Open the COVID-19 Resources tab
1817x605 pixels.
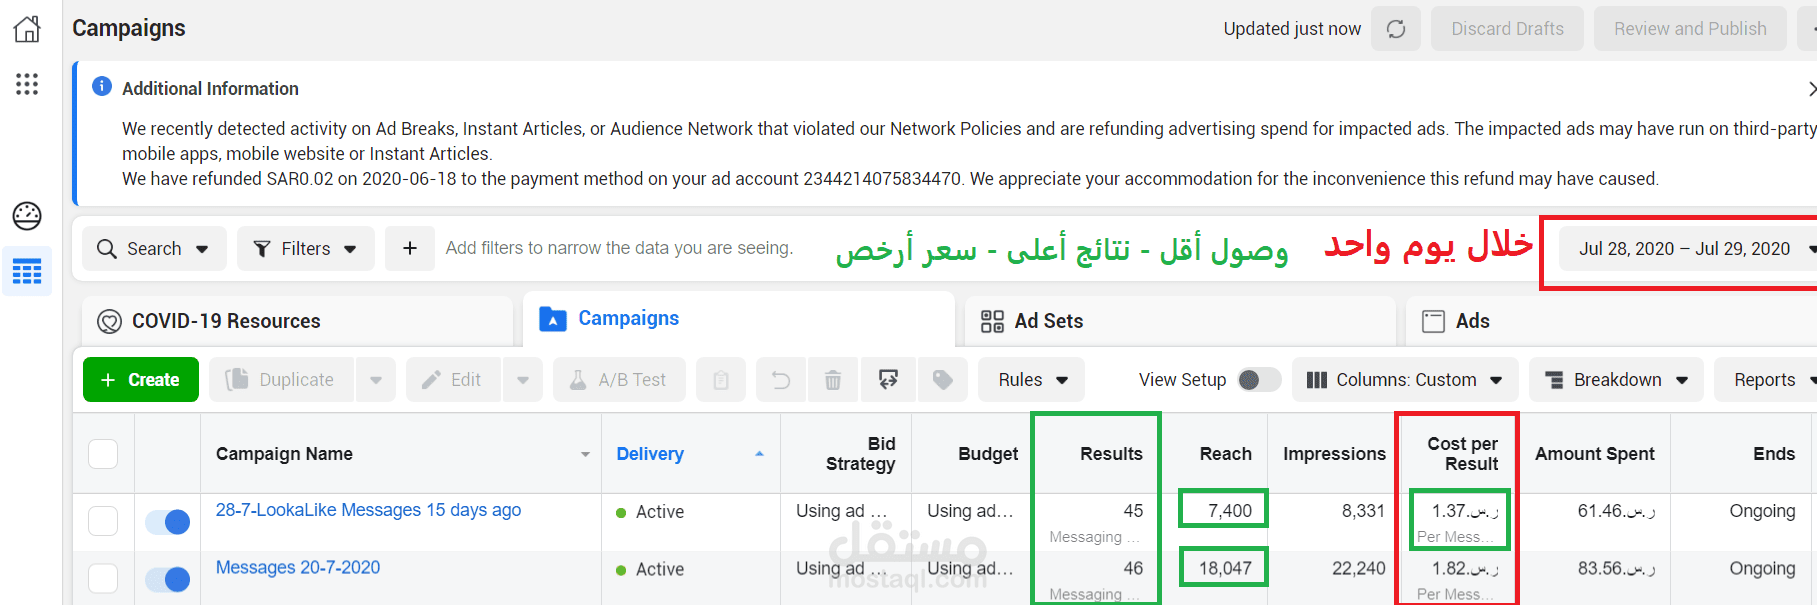(x=226, y=321)
